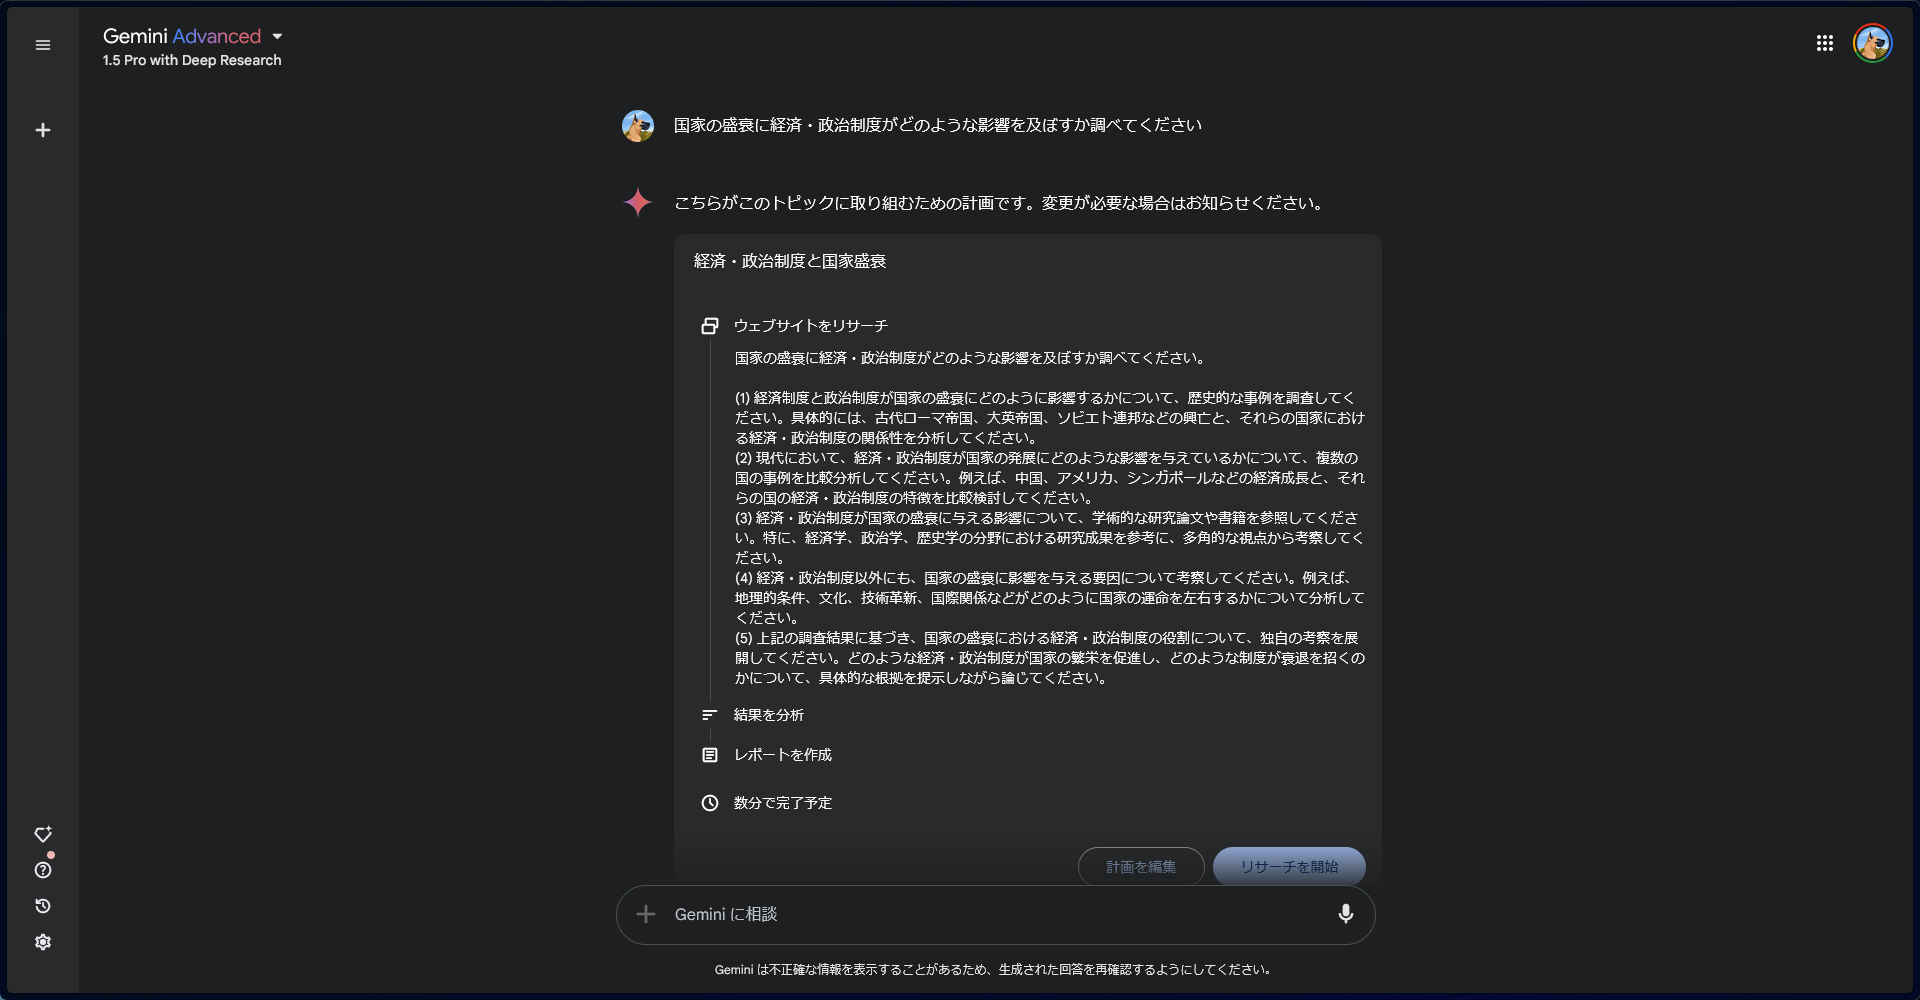Click the 数分で完了予定 text
Image resolution: width=1920 pixels, height=1000 pixels.
point(783,803)
